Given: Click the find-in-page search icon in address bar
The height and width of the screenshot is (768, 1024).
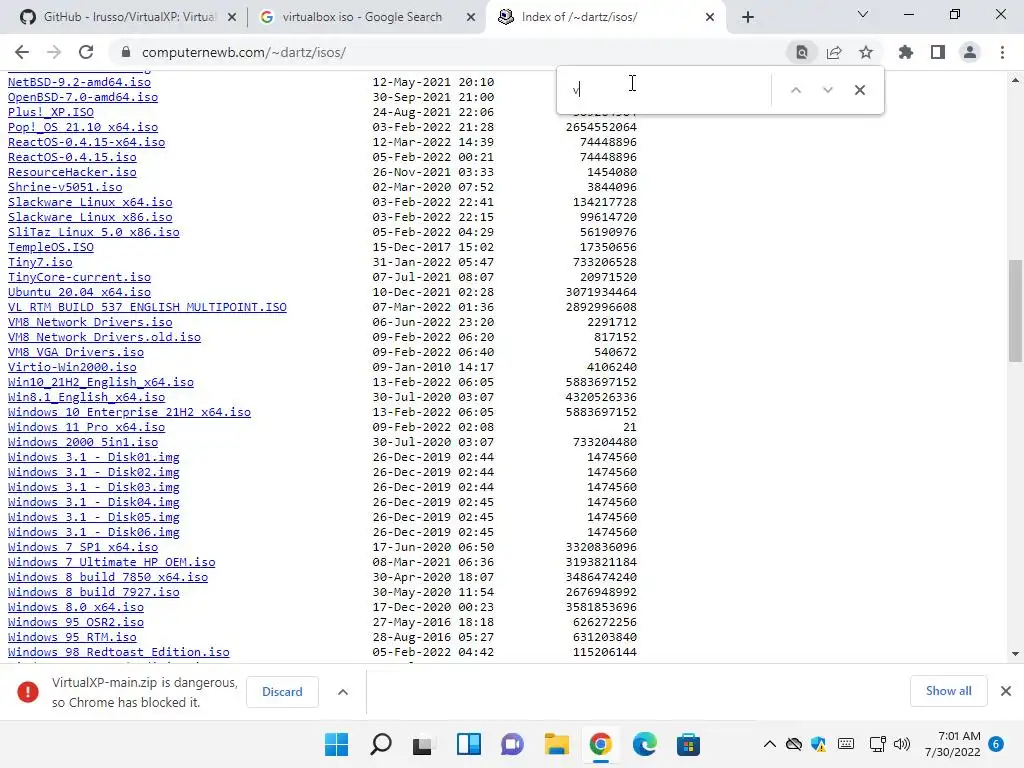Looking at the screenshot, I should [802, 52].
